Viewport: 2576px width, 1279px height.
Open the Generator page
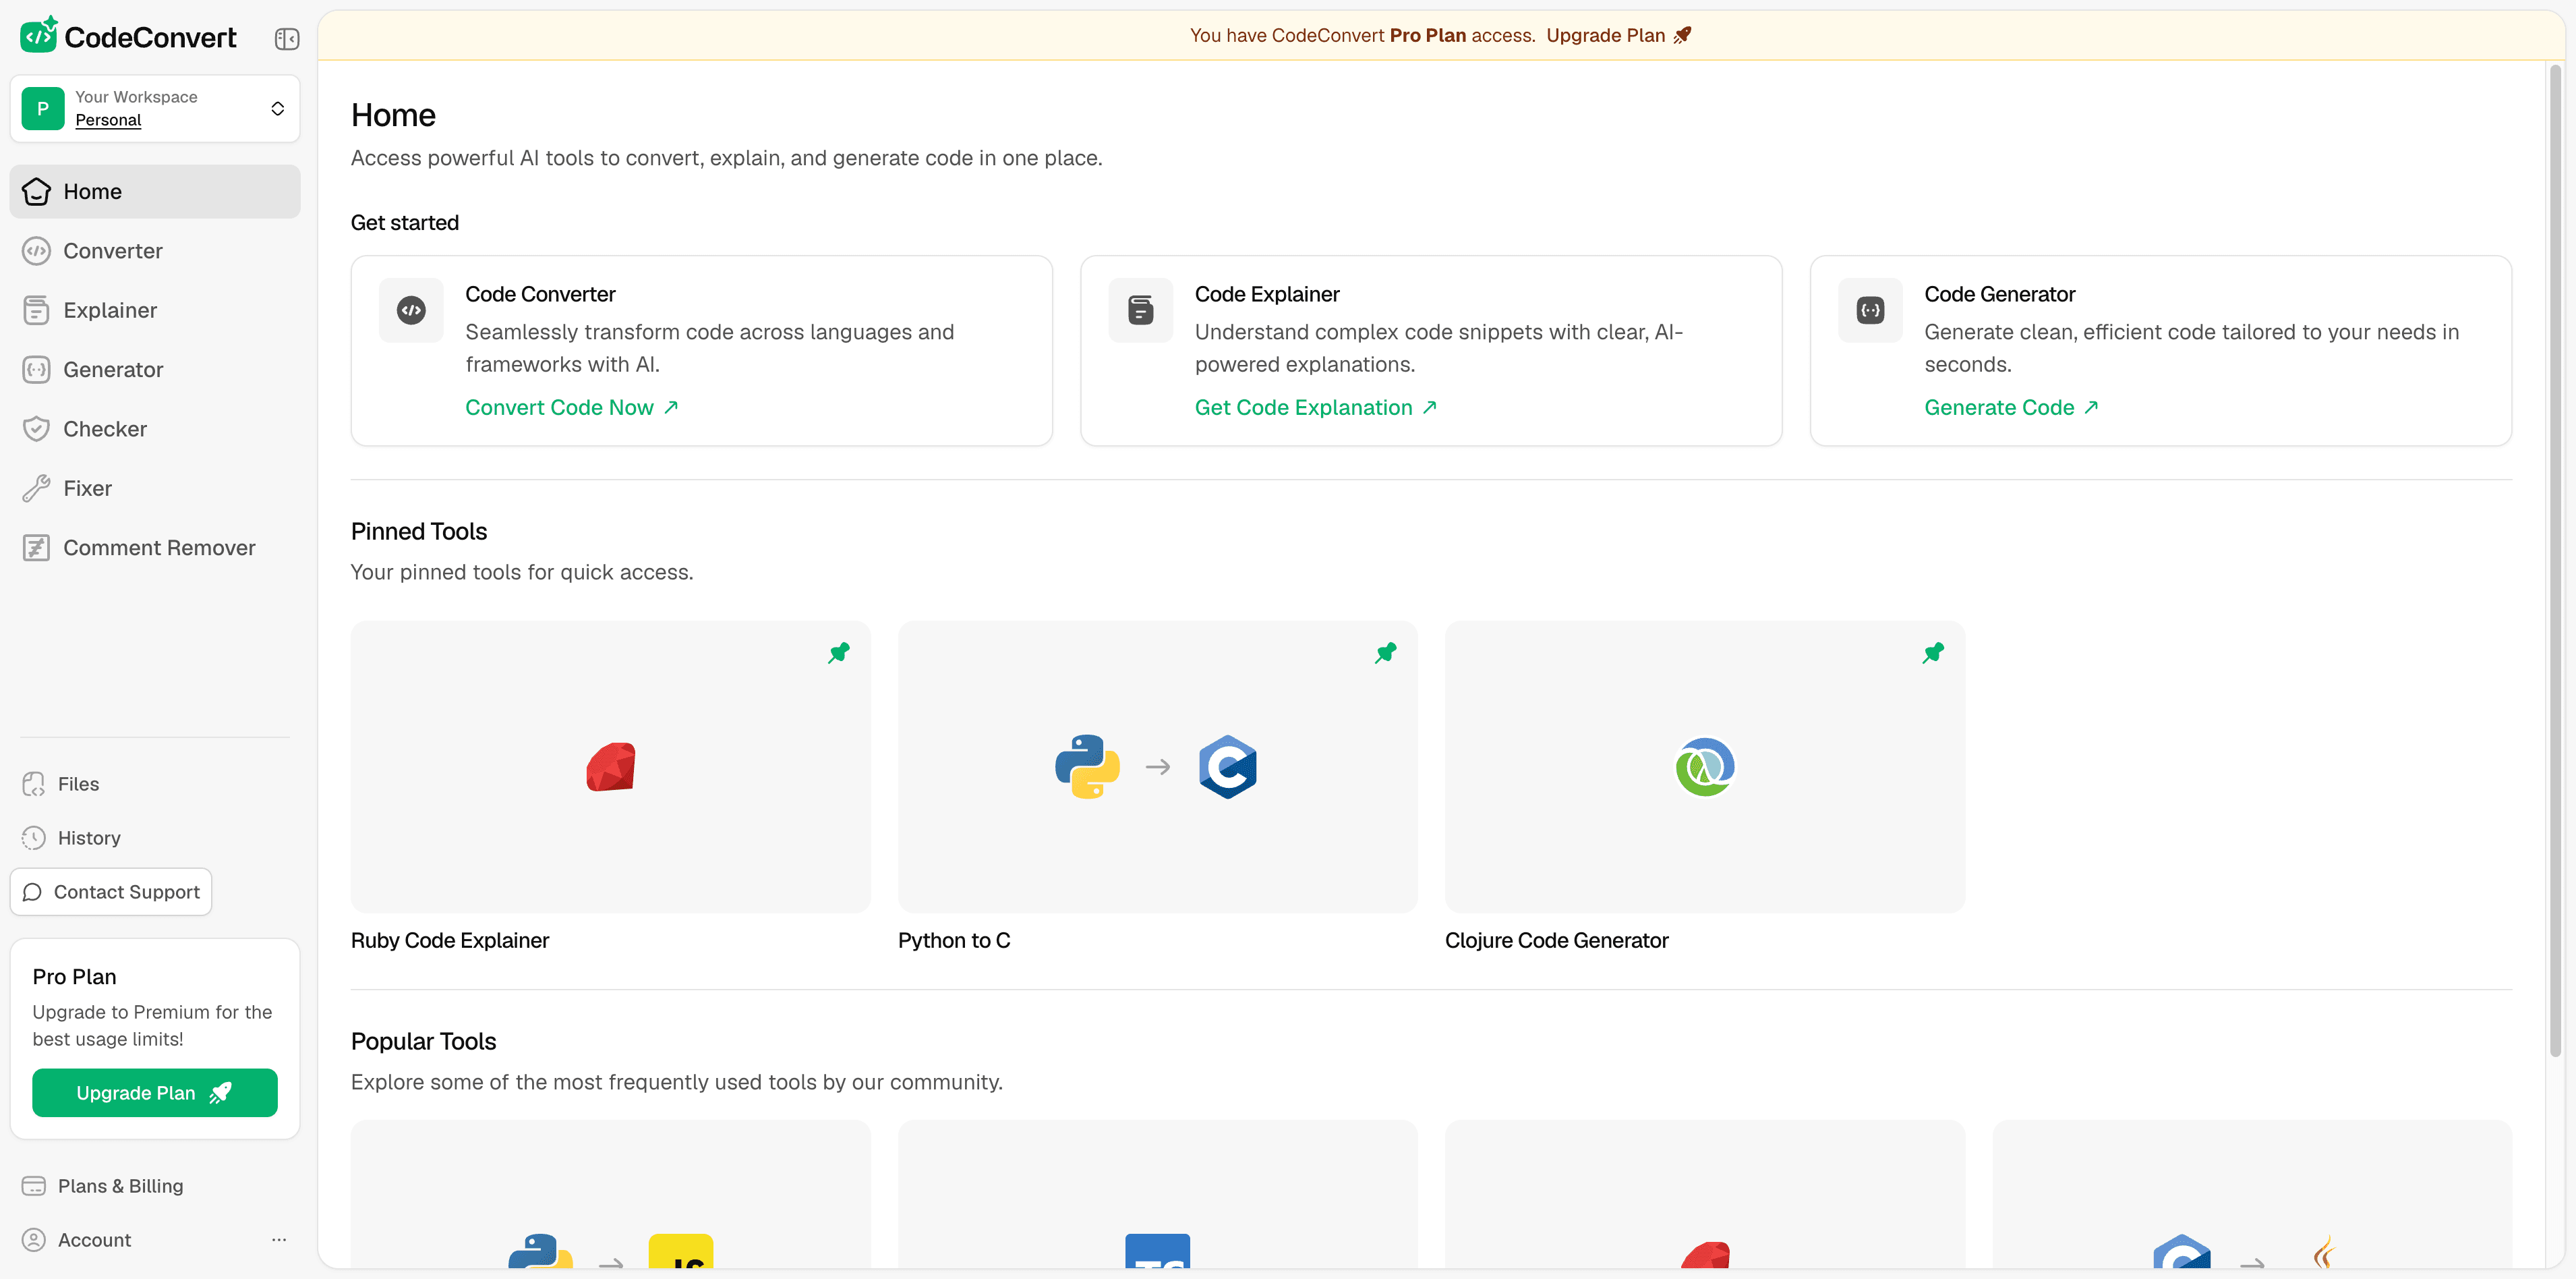[x=155, y=369]
